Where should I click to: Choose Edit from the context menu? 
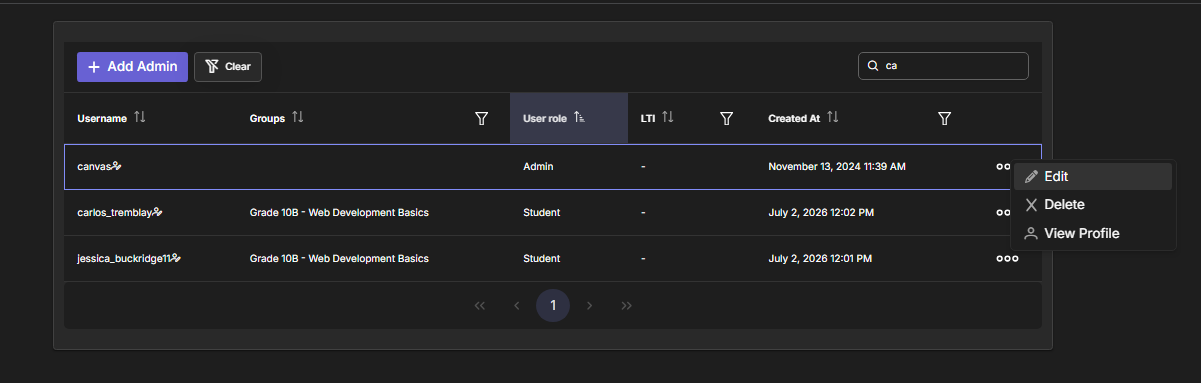pos(1094,176)
